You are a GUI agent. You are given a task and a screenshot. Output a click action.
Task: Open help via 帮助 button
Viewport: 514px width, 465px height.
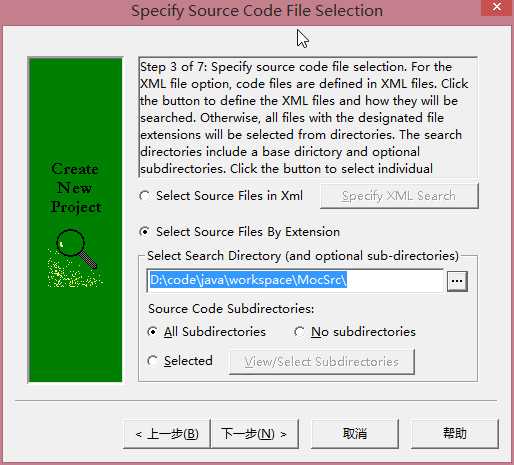(455, 434)
